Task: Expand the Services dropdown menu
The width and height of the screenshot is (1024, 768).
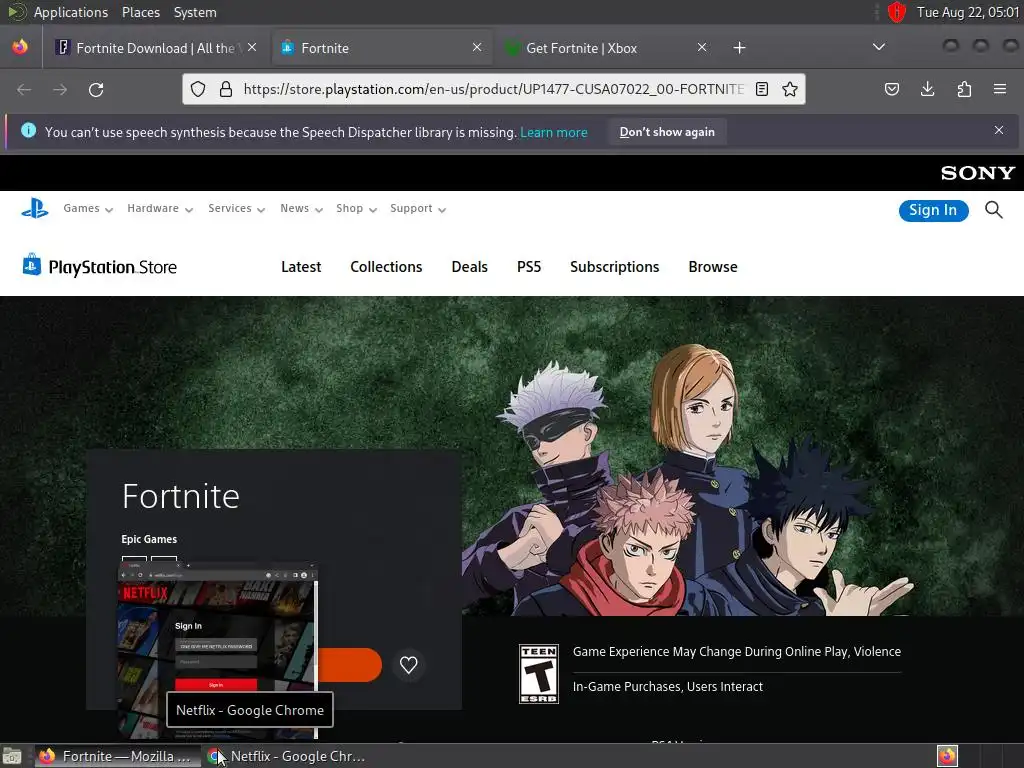Action: [x=236, y=208]
